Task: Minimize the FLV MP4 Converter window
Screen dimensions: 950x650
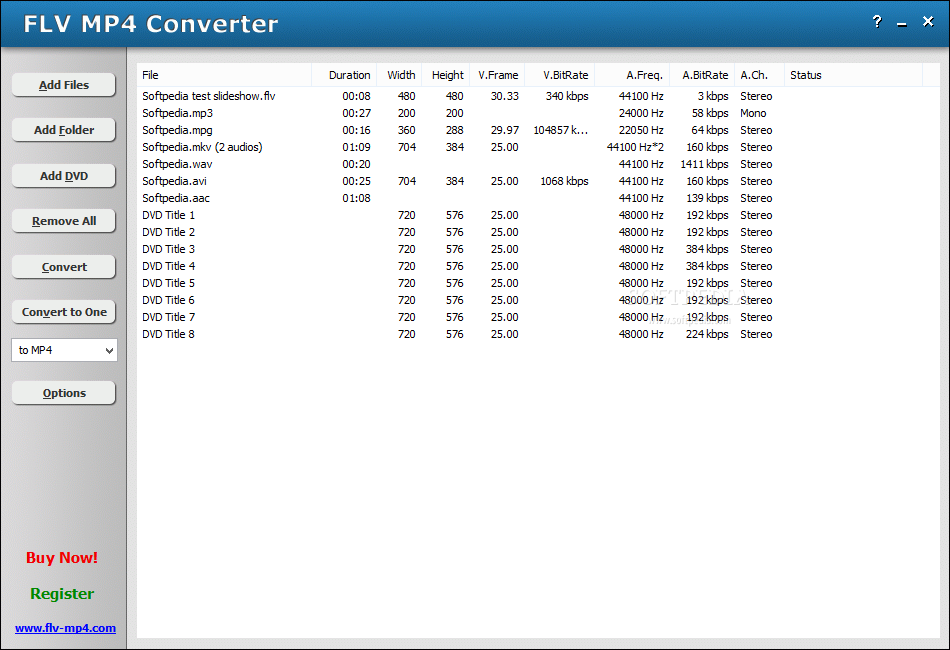Action: pyautogui.click(x=902, y=24)
